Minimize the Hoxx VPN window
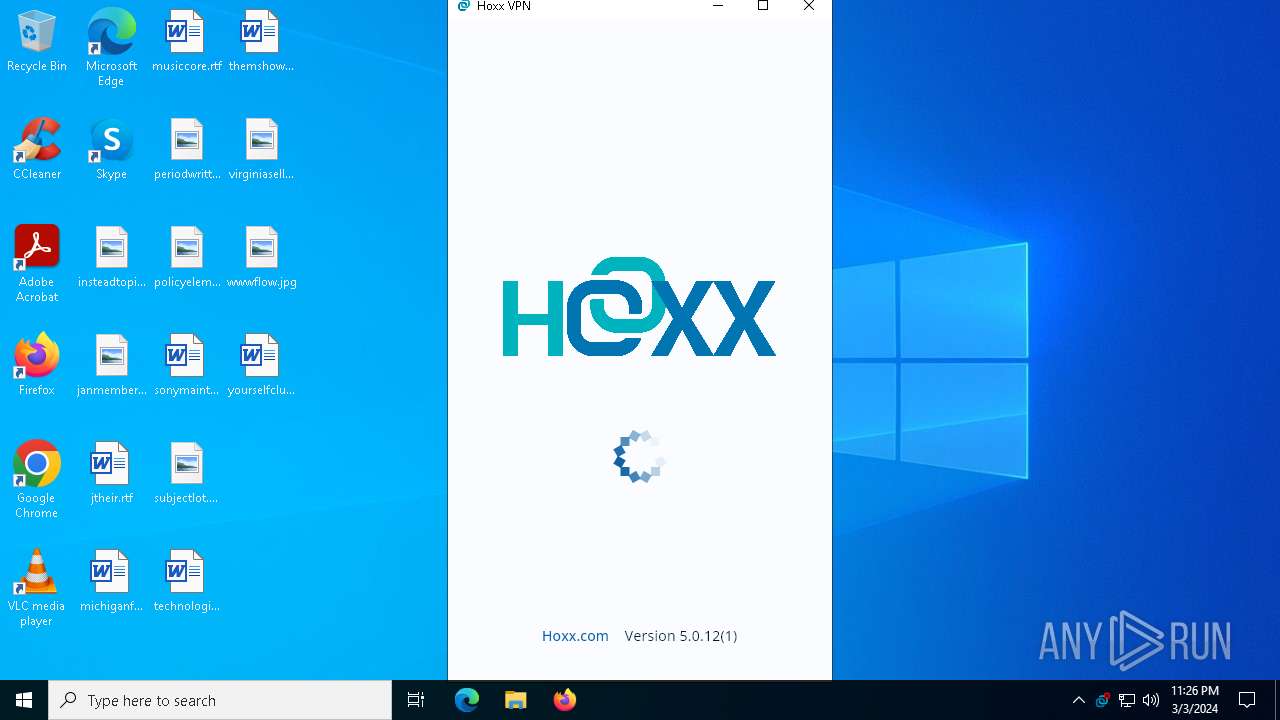 [717, 6]
